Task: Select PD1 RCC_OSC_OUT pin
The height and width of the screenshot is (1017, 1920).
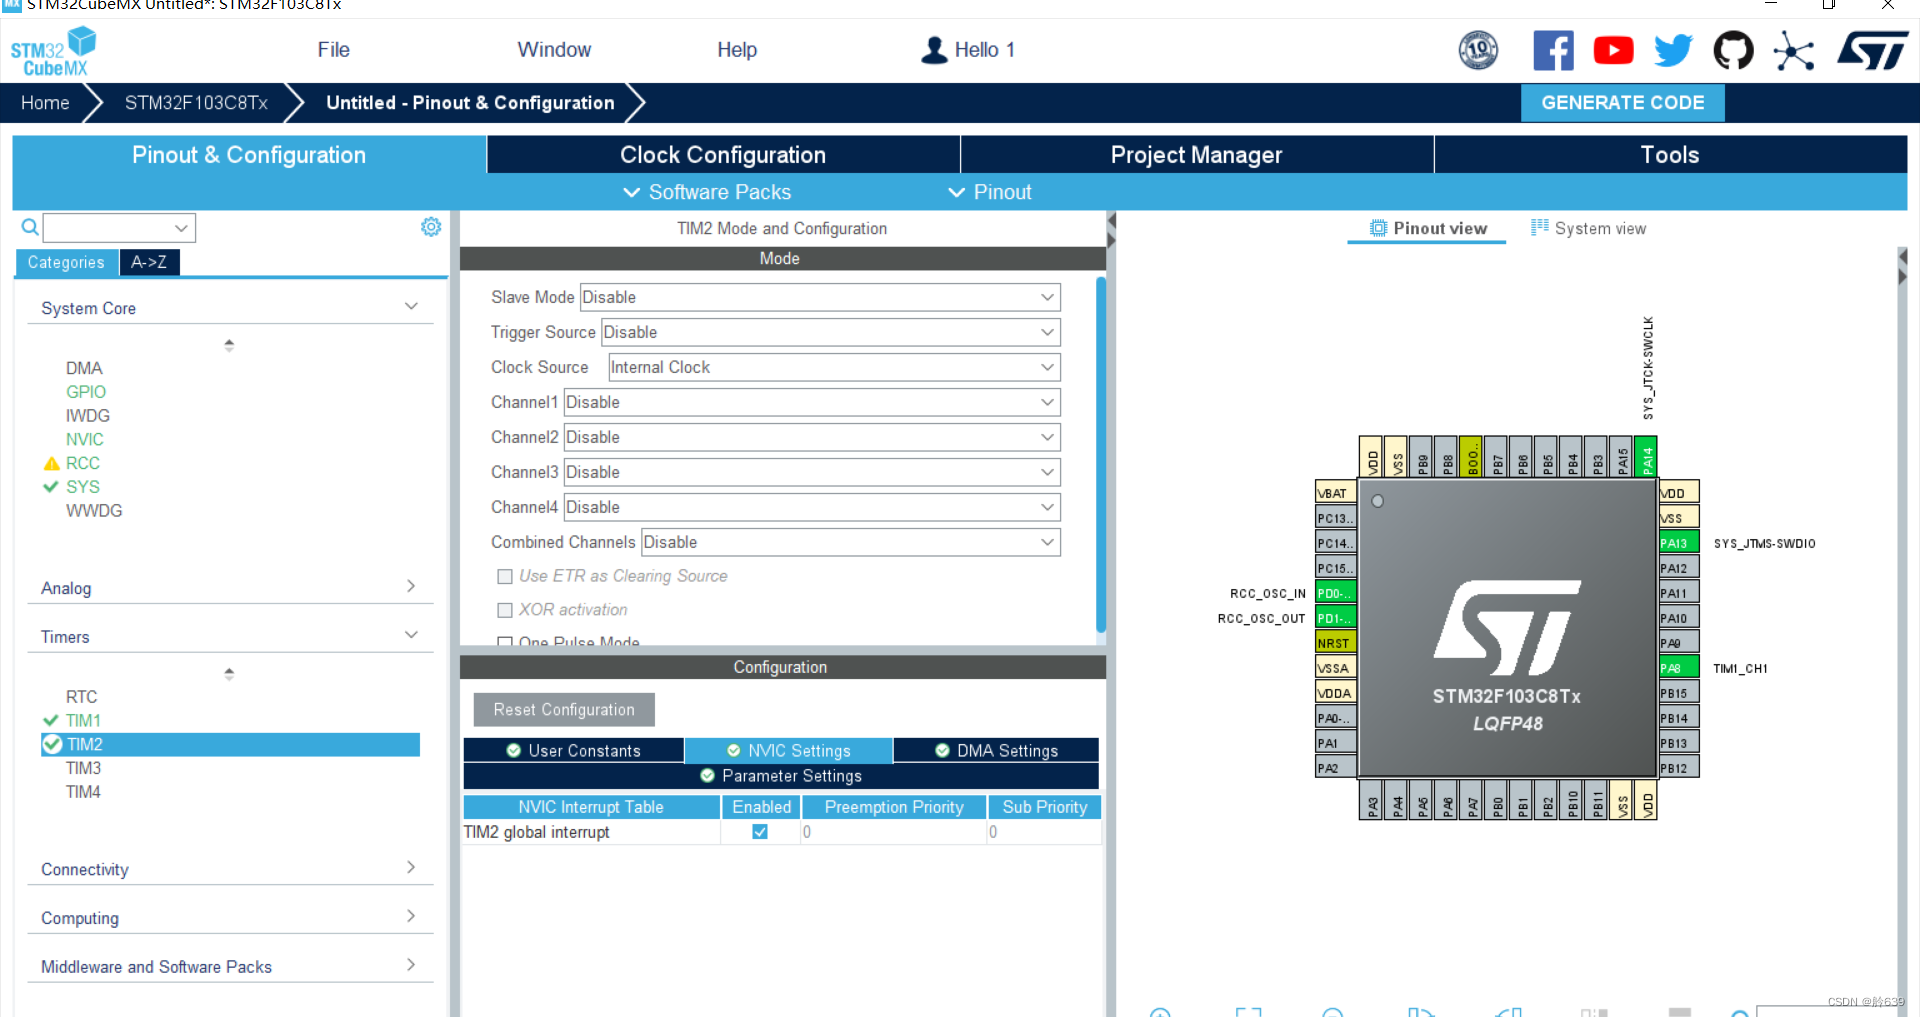Action: point(1336,618)
